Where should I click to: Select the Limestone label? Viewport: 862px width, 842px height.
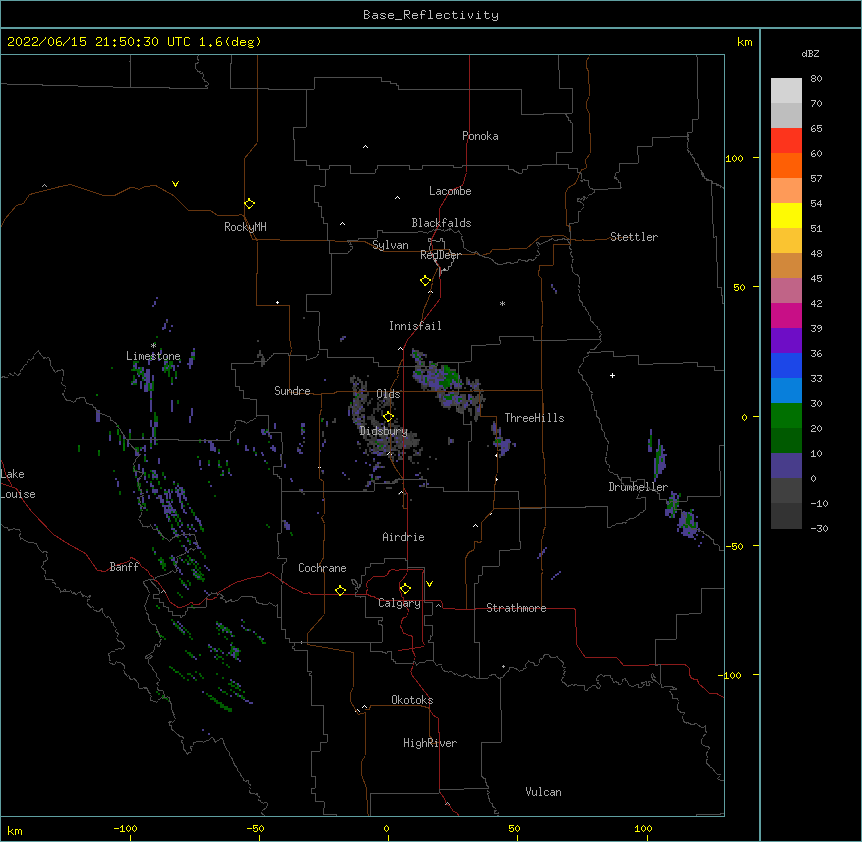click(153, 356)
